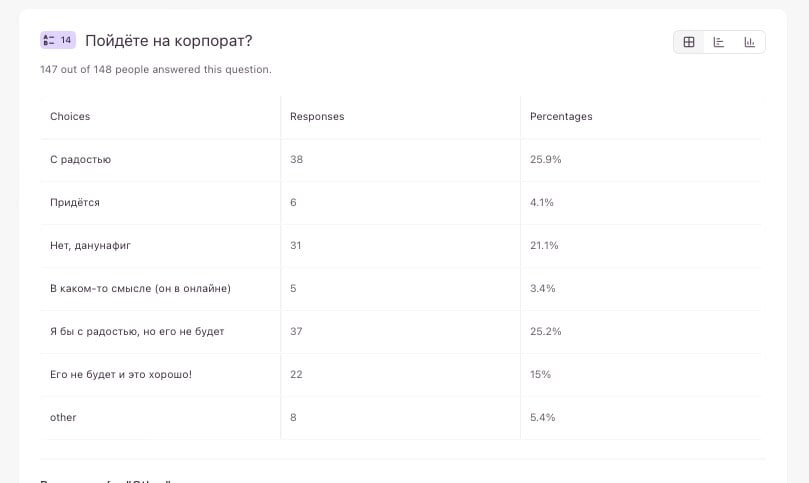Switch to horizontal bar chart view
809x483 pixels.
click(x=719, y=42)
